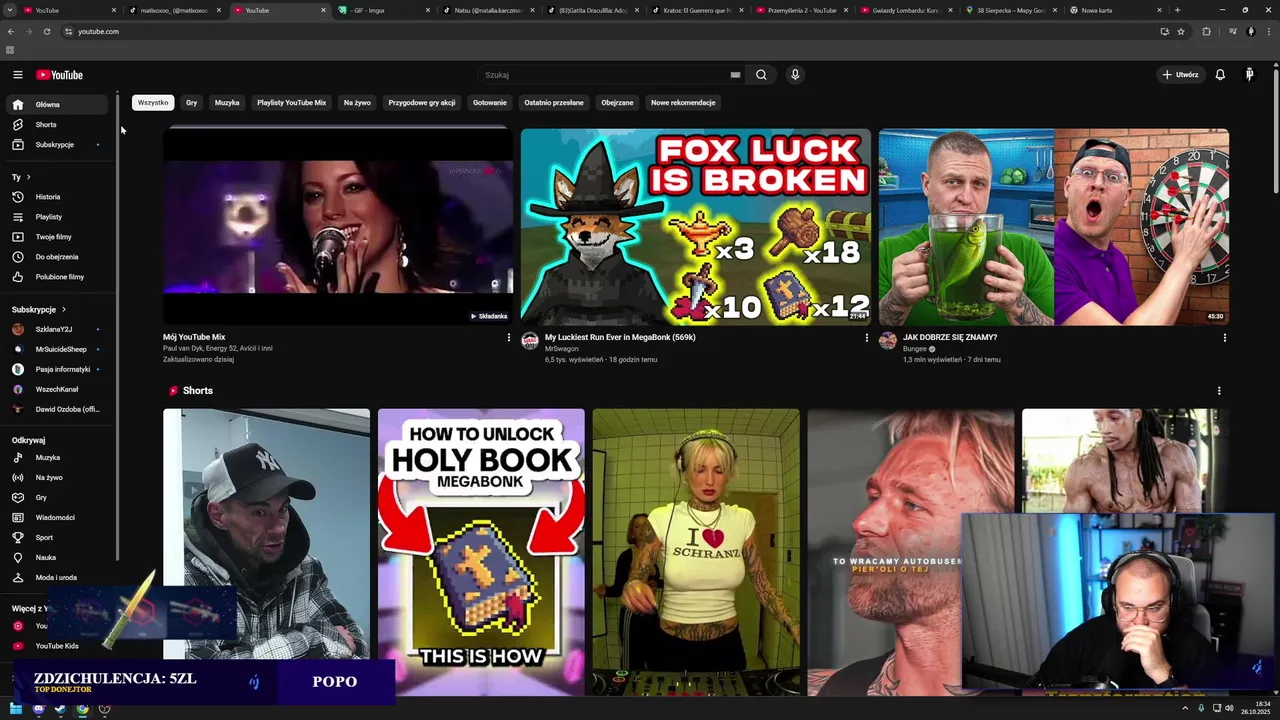Select the Przygodowe gry akcji chip
Viewport: 1280px width, 720px height.
[x=422, y=103]
